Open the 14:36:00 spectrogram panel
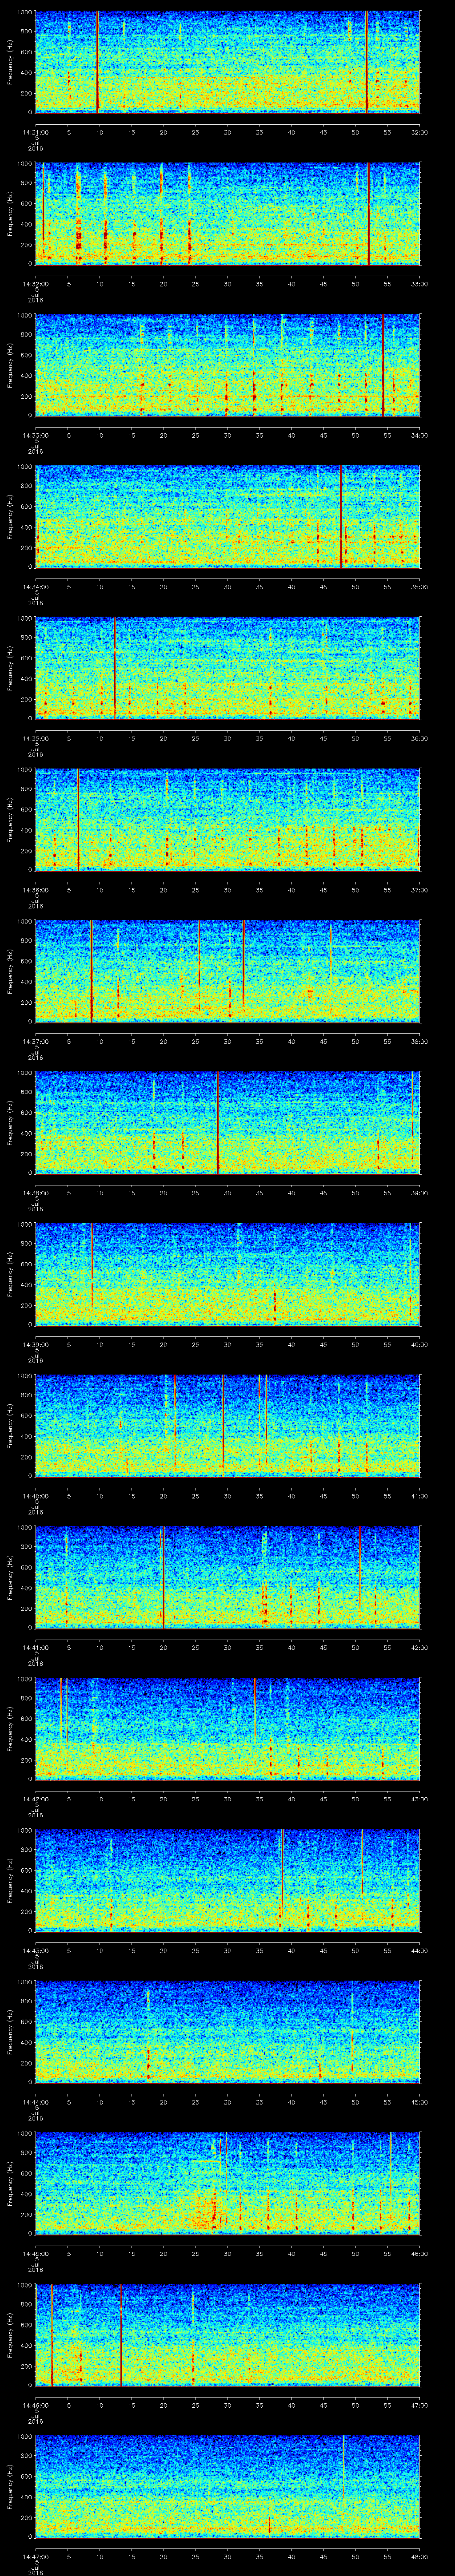455x2576 pixels. pyautogui.click(x=228, y=819)
